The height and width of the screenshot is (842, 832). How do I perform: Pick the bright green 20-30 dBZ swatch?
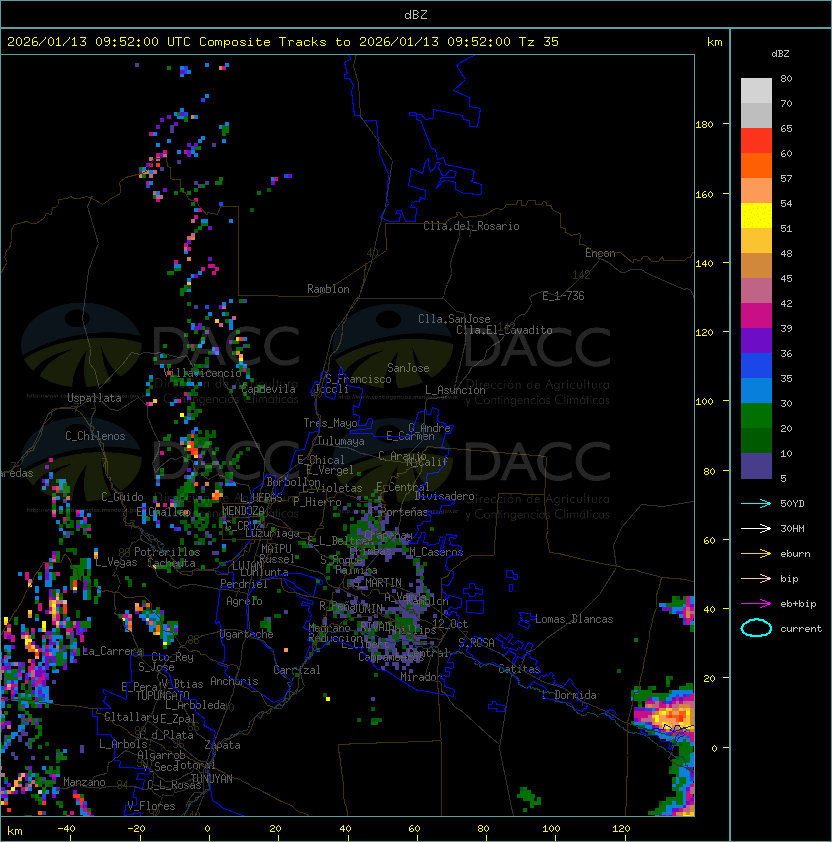(756, 416)
